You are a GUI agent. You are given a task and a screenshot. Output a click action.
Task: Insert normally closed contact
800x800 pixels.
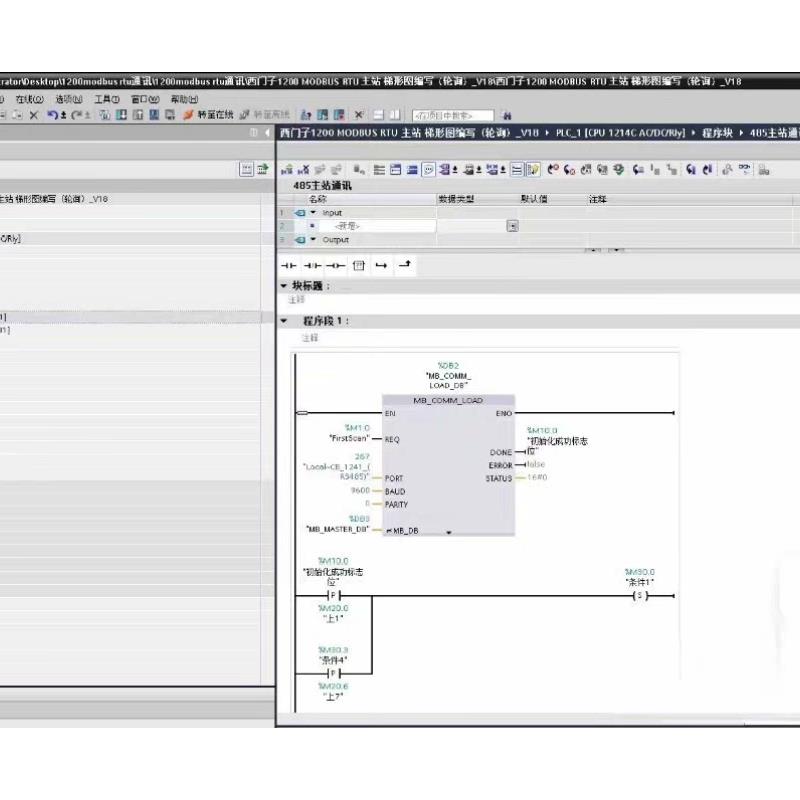pos(312,265)
